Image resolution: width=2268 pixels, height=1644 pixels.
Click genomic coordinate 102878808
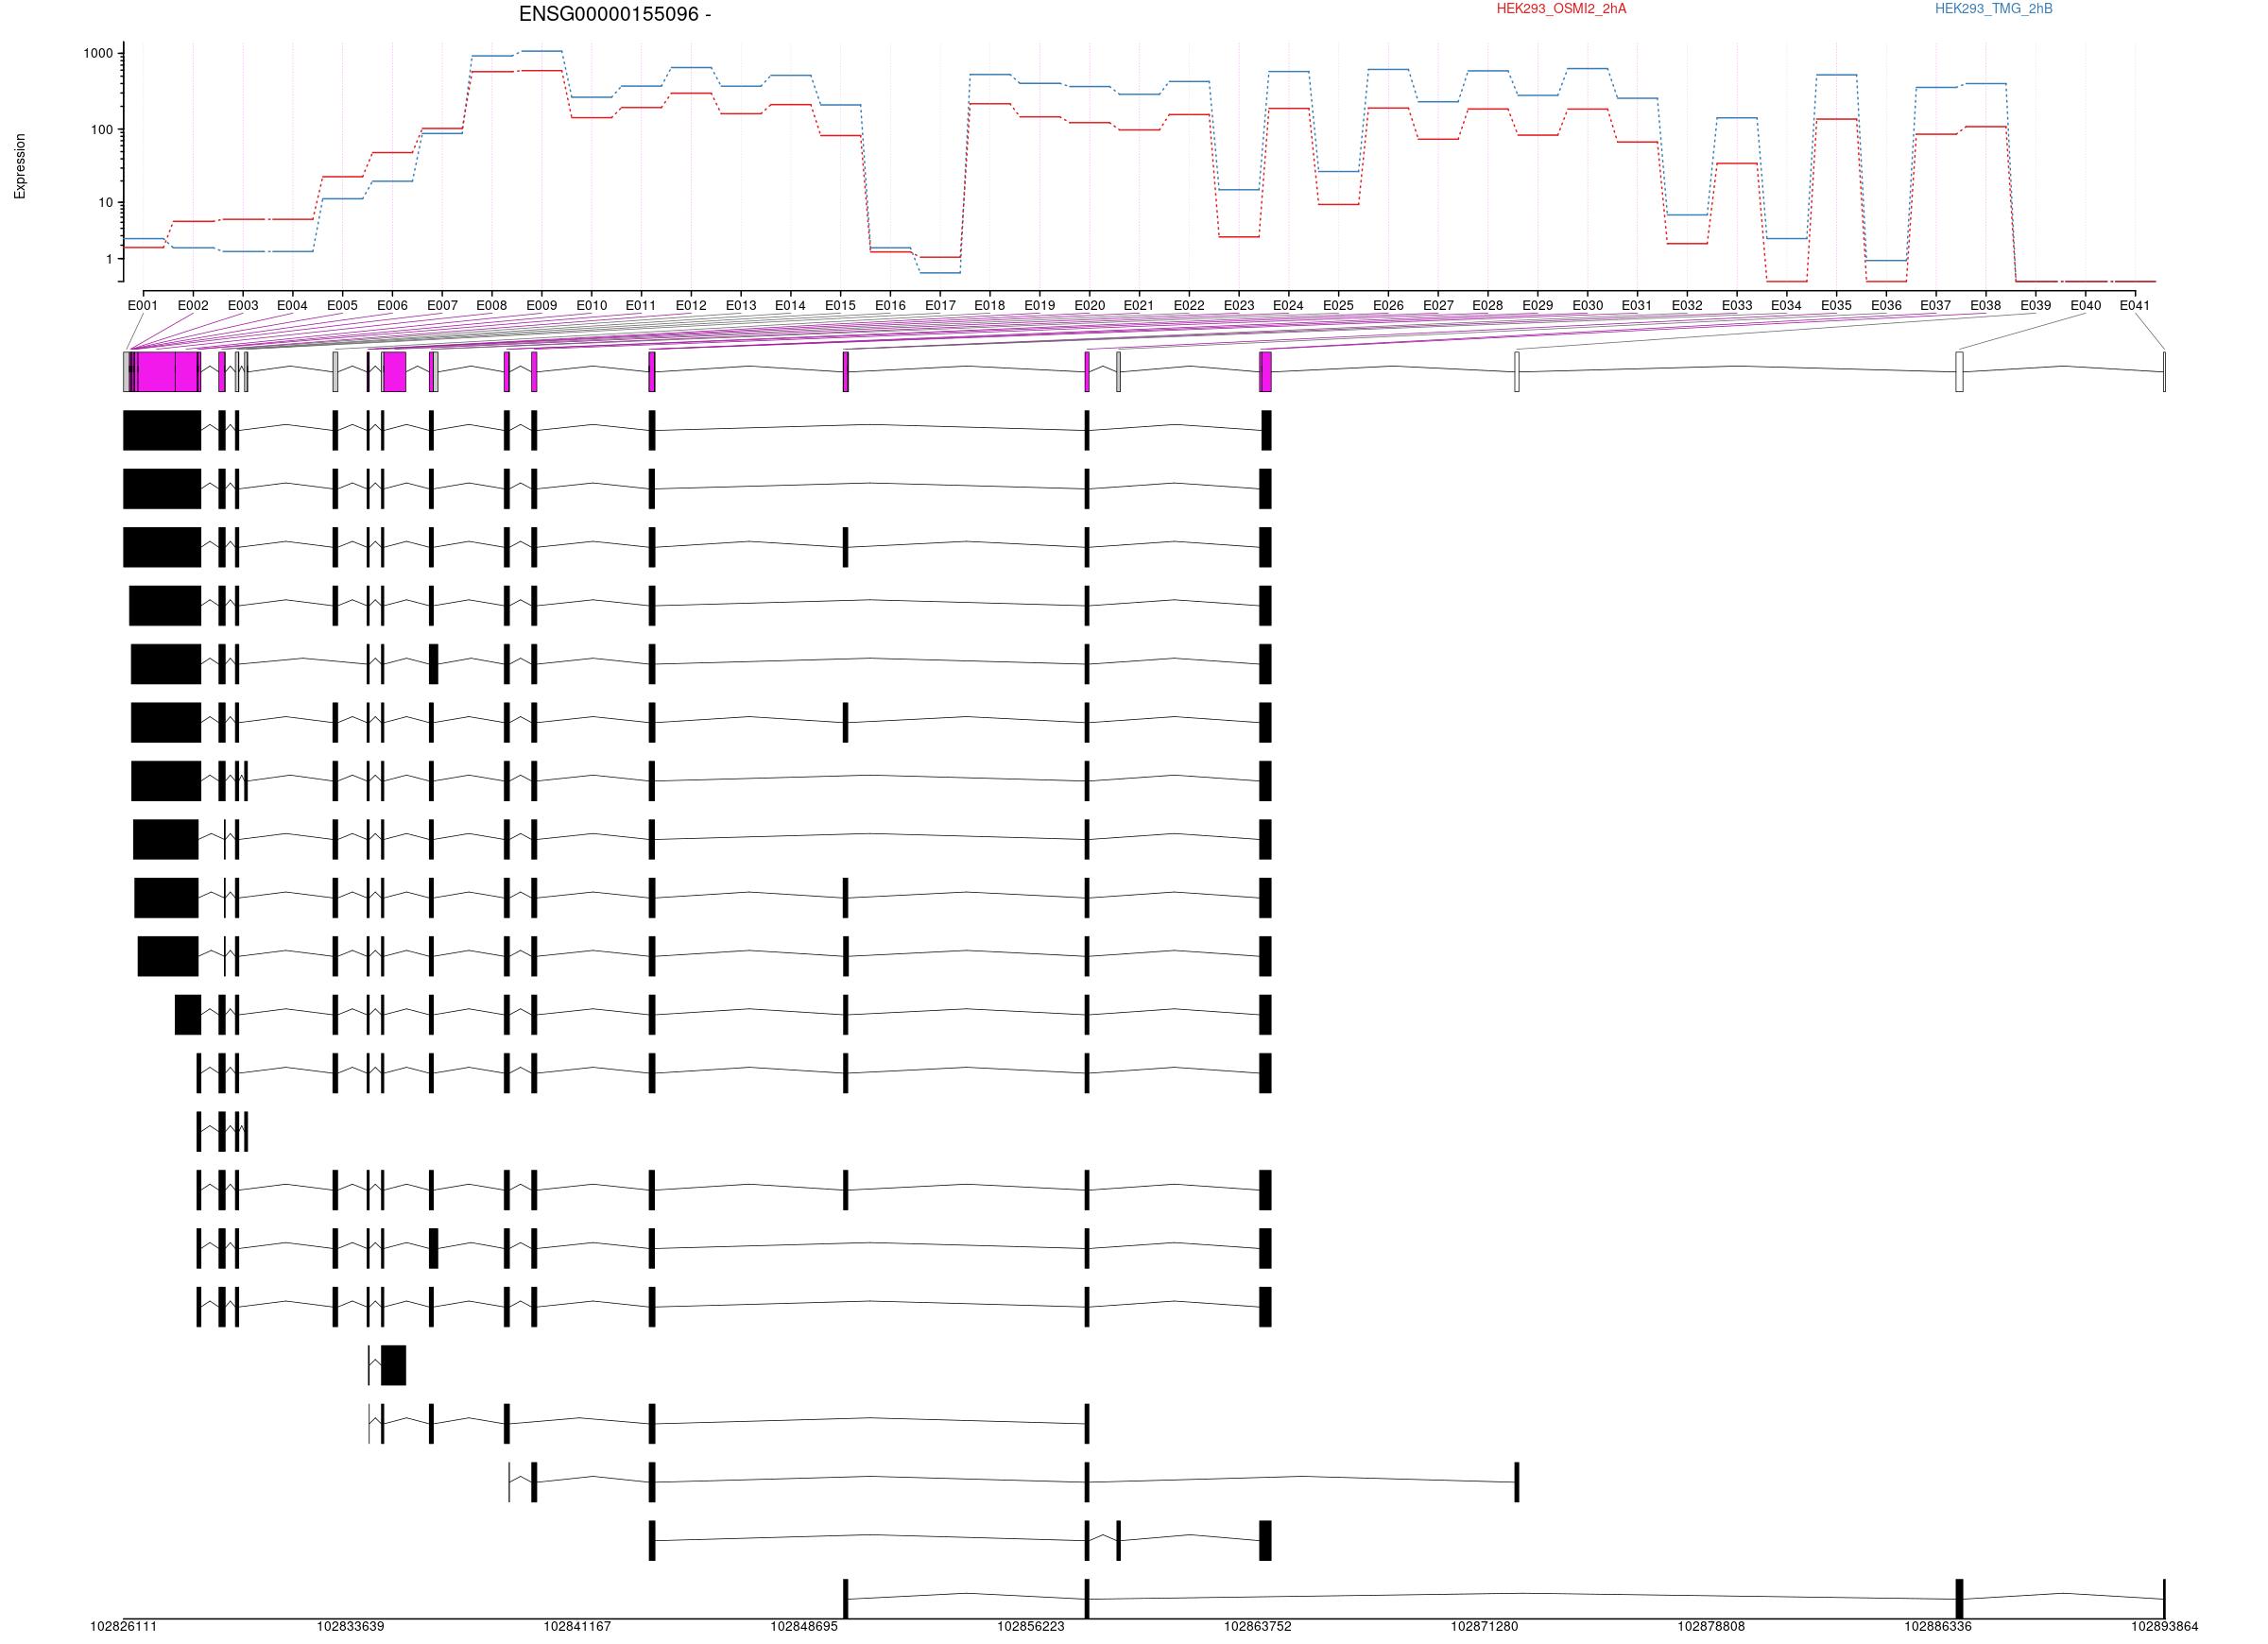pyautogui.click(x=1711, y=1627)
